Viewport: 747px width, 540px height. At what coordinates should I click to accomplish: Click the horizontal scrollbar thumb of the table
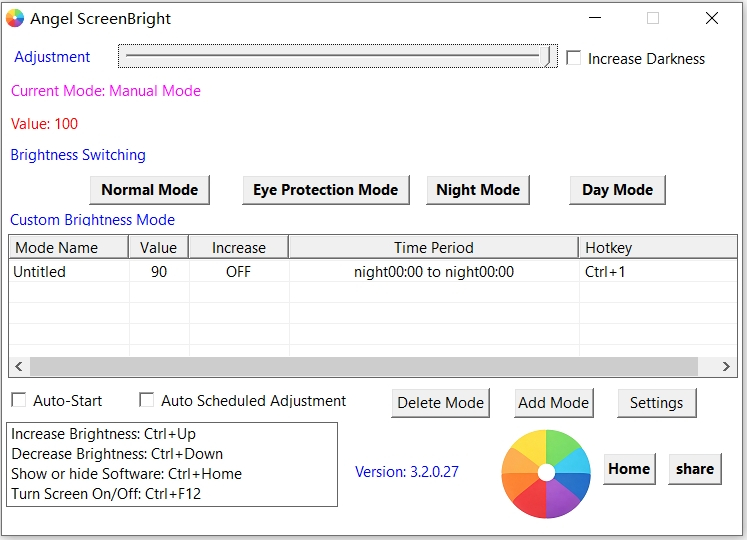[364, 366]
